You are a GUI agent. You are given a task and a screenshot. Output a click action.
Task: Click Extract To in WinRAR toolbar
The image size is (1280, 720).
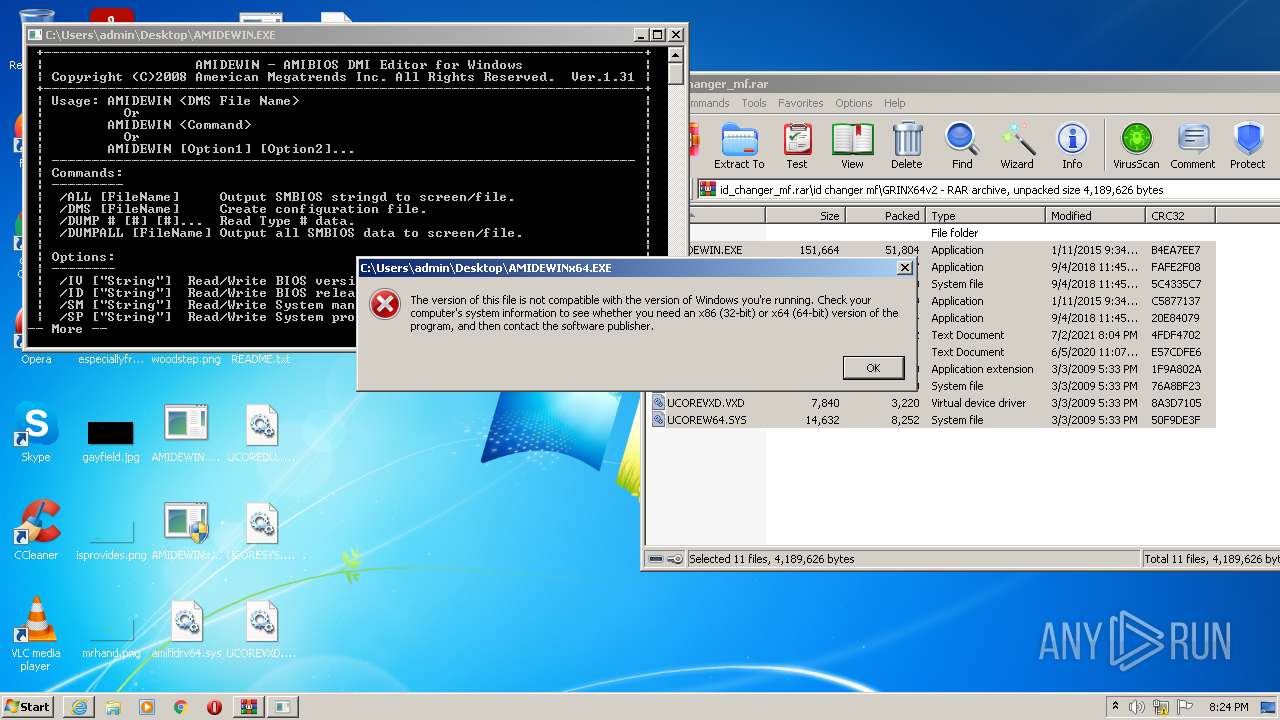pos(739,146)
